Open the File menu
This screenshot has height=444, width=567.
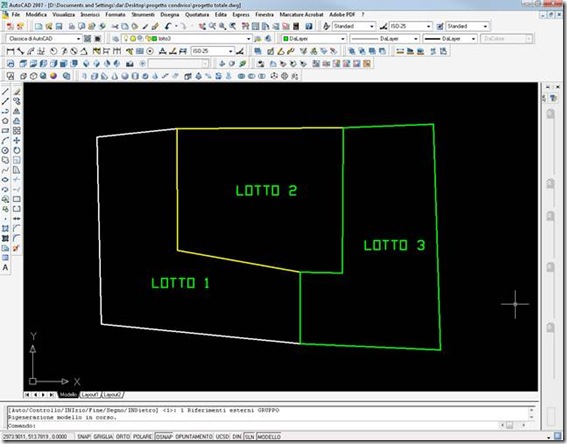point(16,15)
